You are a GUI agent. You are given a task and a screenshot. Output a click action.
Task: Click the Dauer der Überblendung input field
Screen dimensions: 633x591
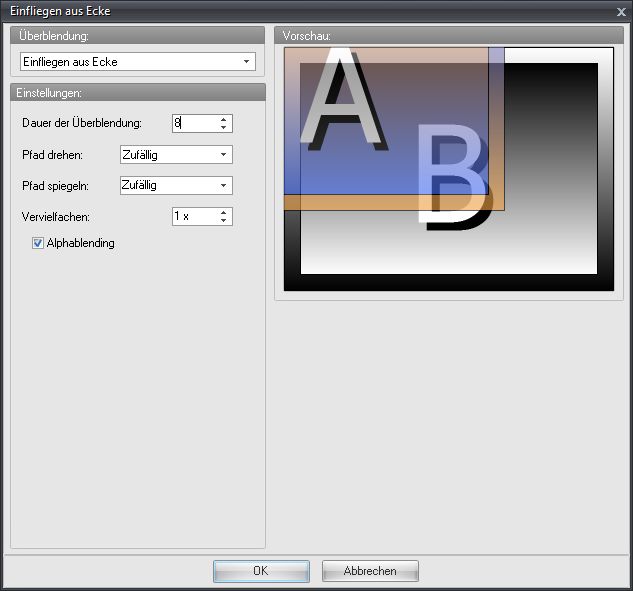click(x=193, y=123)
